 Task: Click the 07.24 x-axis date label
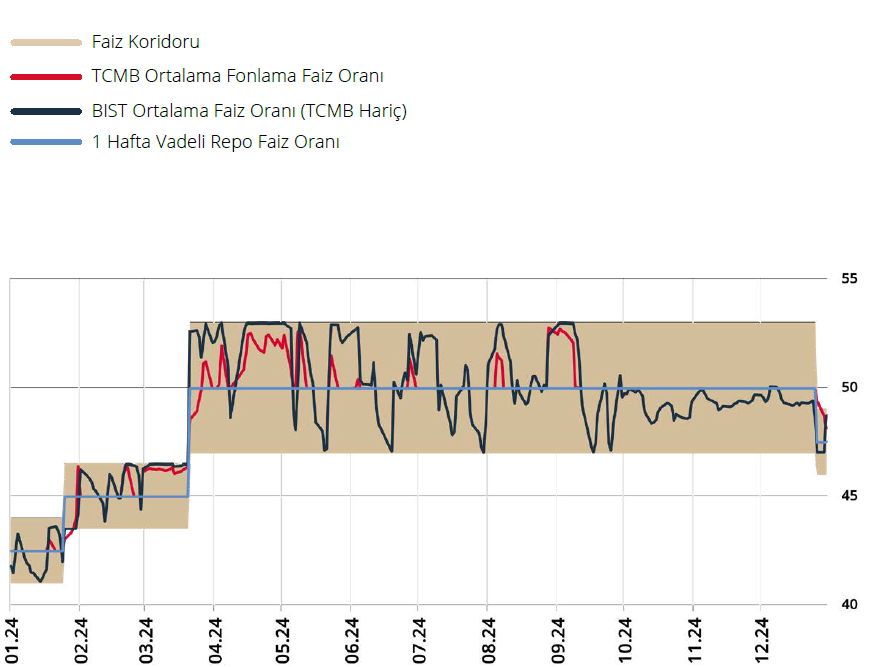(x=419, y=641)
